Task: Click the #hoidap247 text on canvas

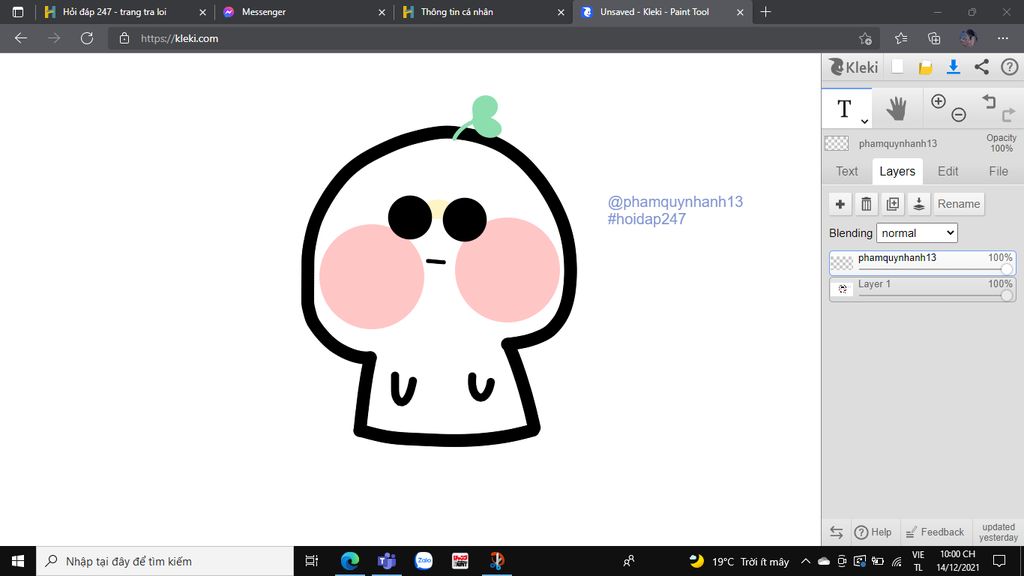Action: point(647,219)
